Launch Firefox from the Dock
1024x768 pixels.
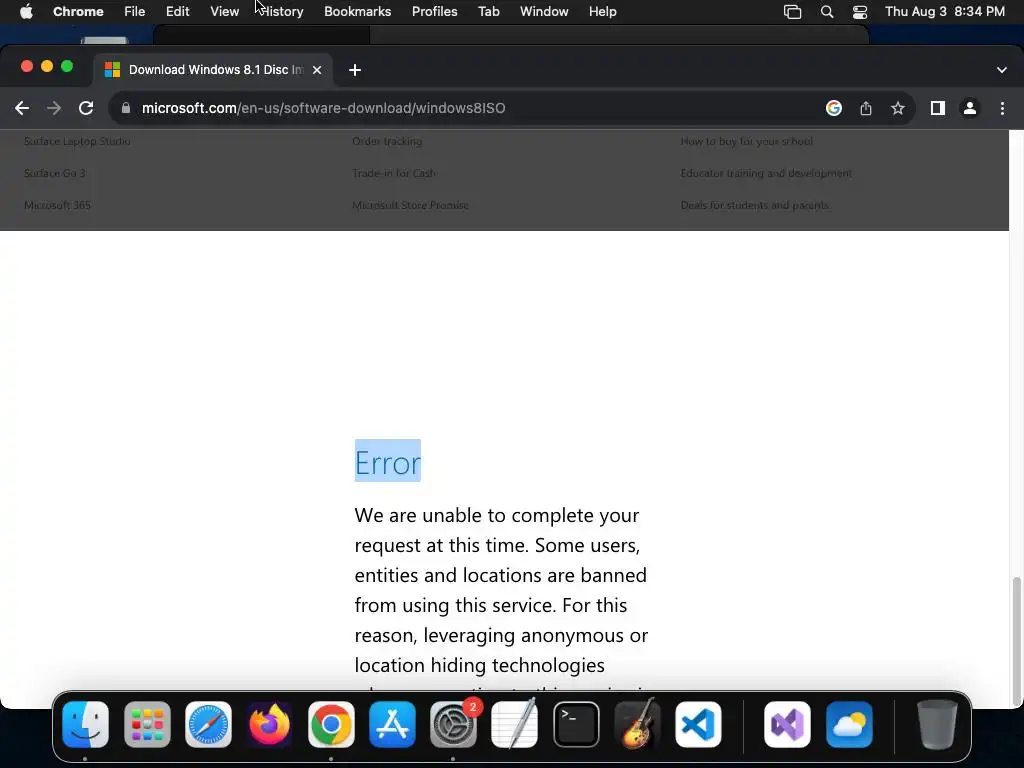(270, 724)
